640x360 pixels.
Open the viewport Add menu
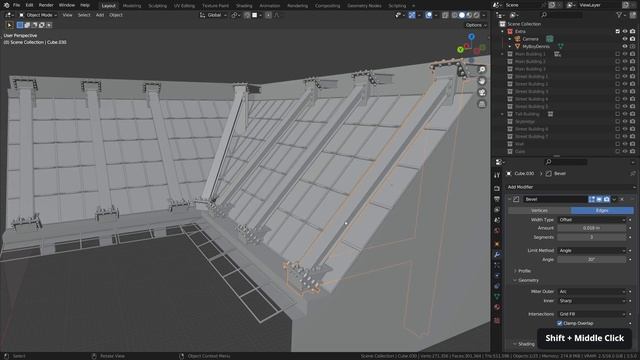(100, 15)
